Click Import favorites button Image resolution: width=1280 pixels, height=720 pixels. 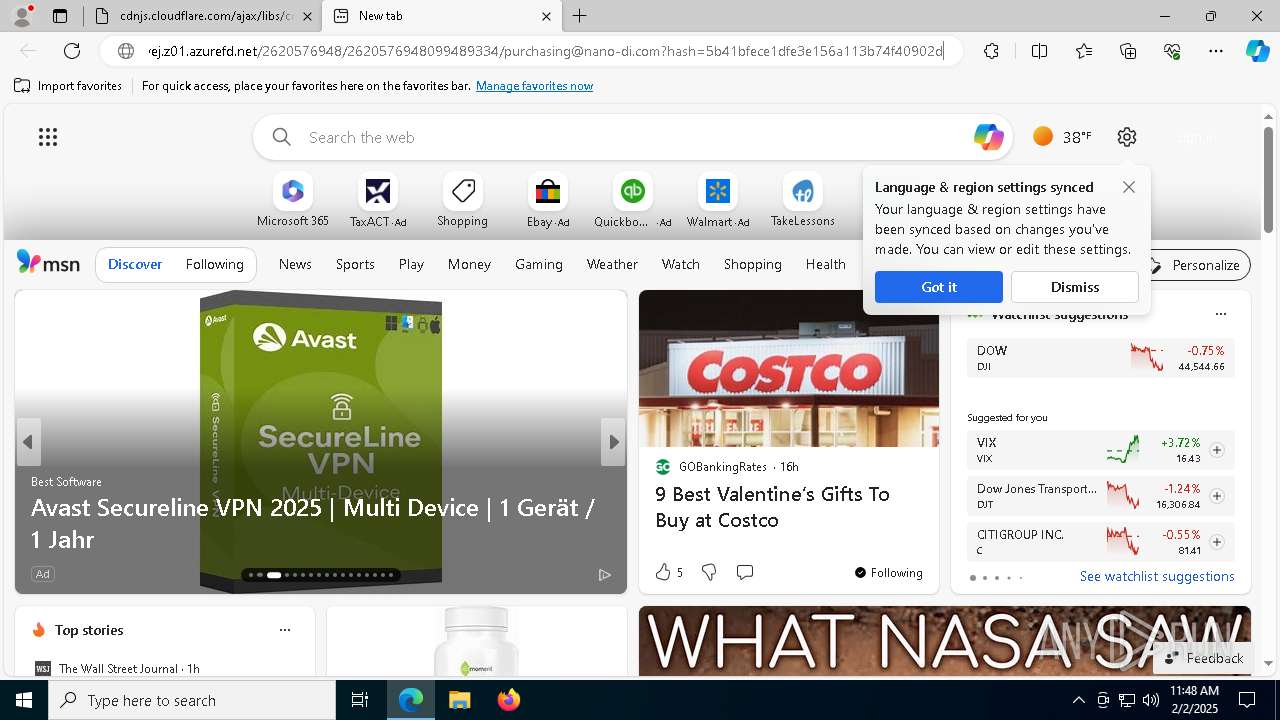pos(68,86)
